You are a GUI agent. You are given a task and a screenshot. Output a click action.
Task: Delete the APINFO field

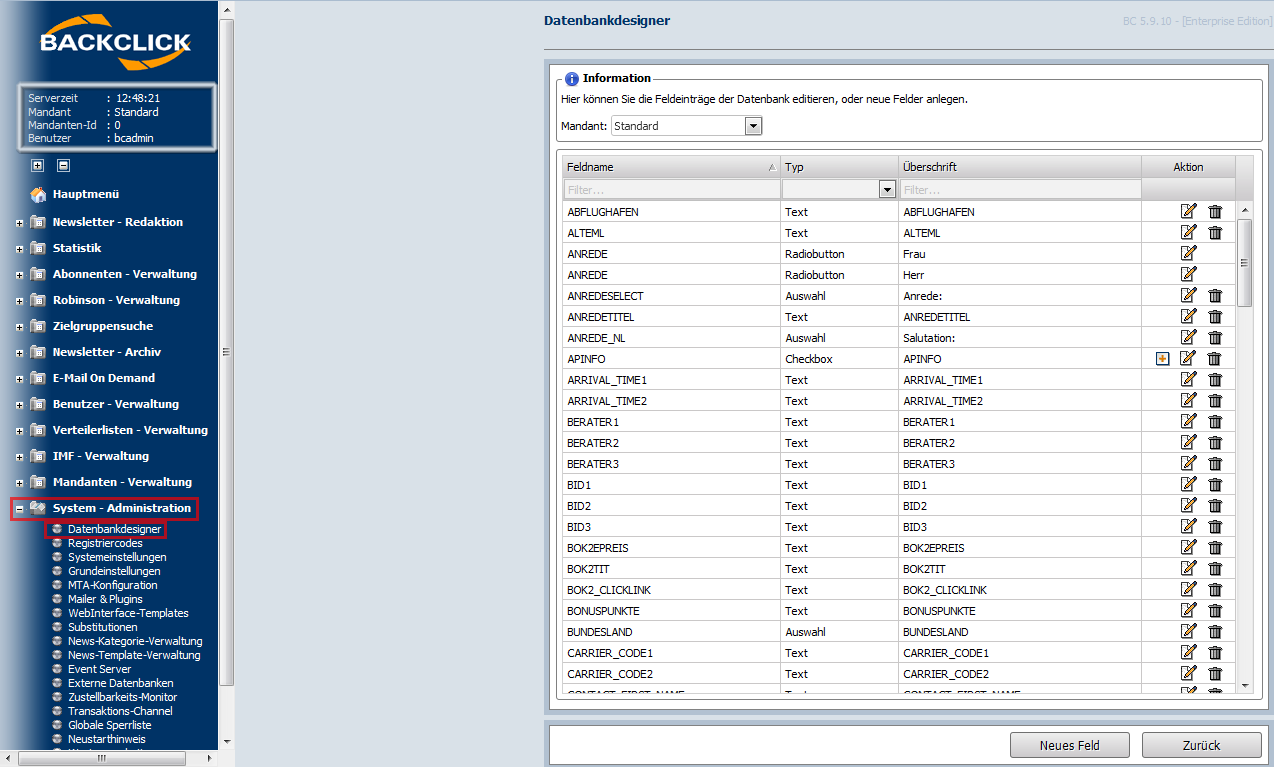coord(1215,358)
